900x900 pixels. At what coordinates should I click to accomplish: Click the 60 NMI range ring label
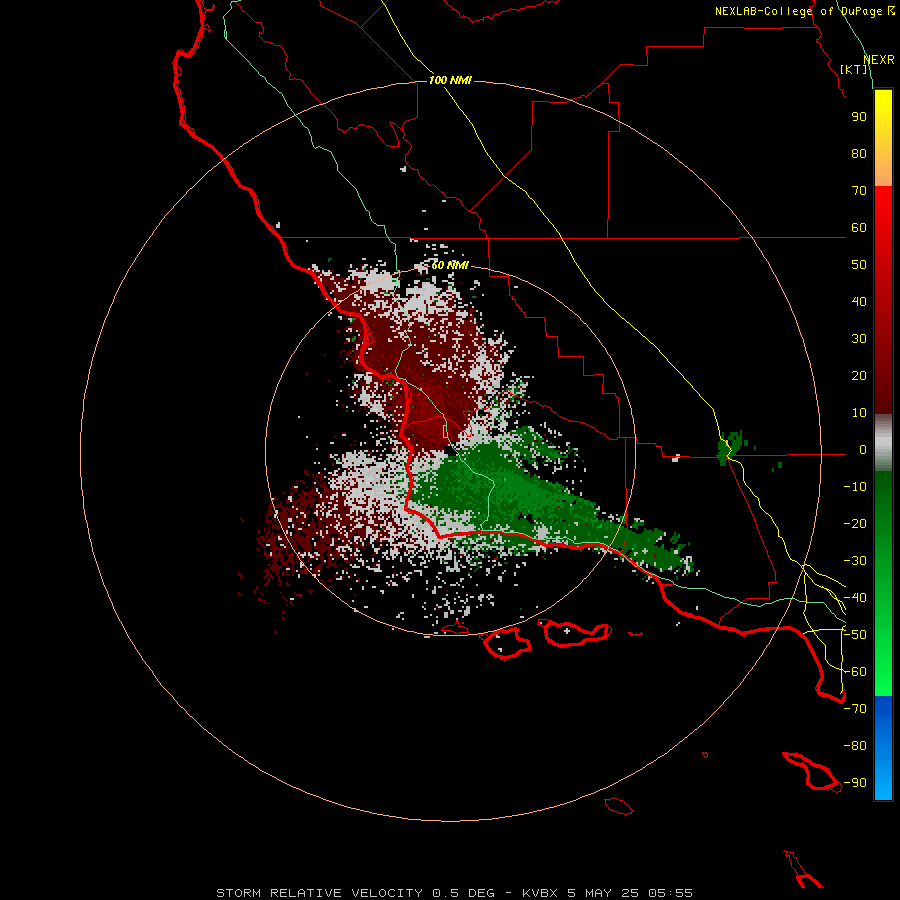(x=450, y=265)
